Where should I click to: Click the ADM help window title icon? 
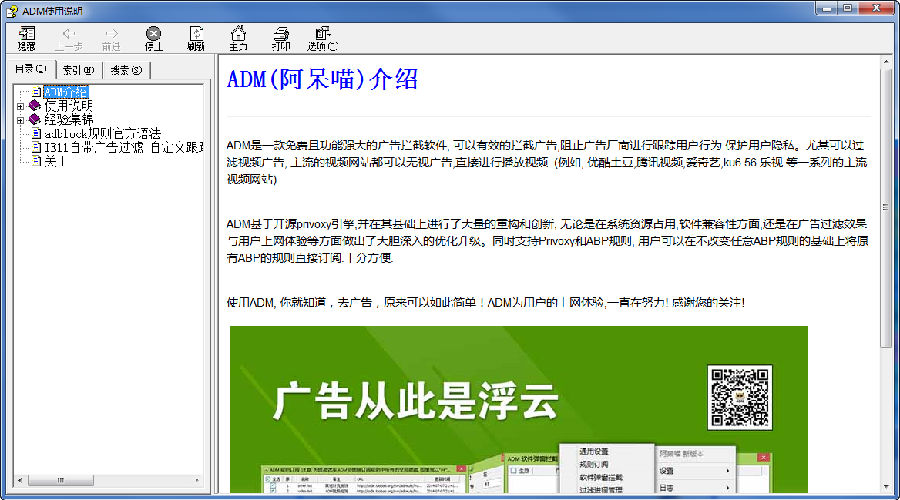coord(12,10)
